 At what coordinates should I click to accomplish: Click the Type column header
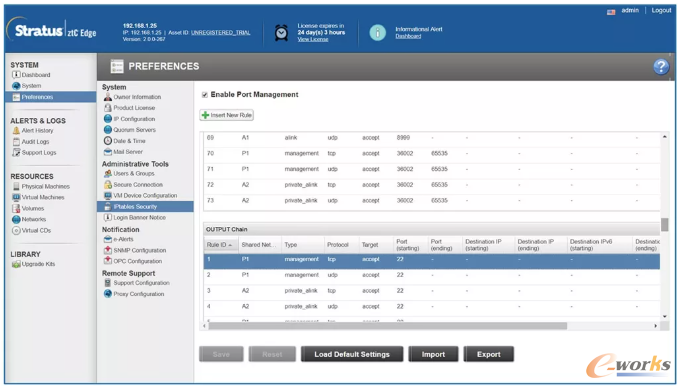(x=303, y=245)
